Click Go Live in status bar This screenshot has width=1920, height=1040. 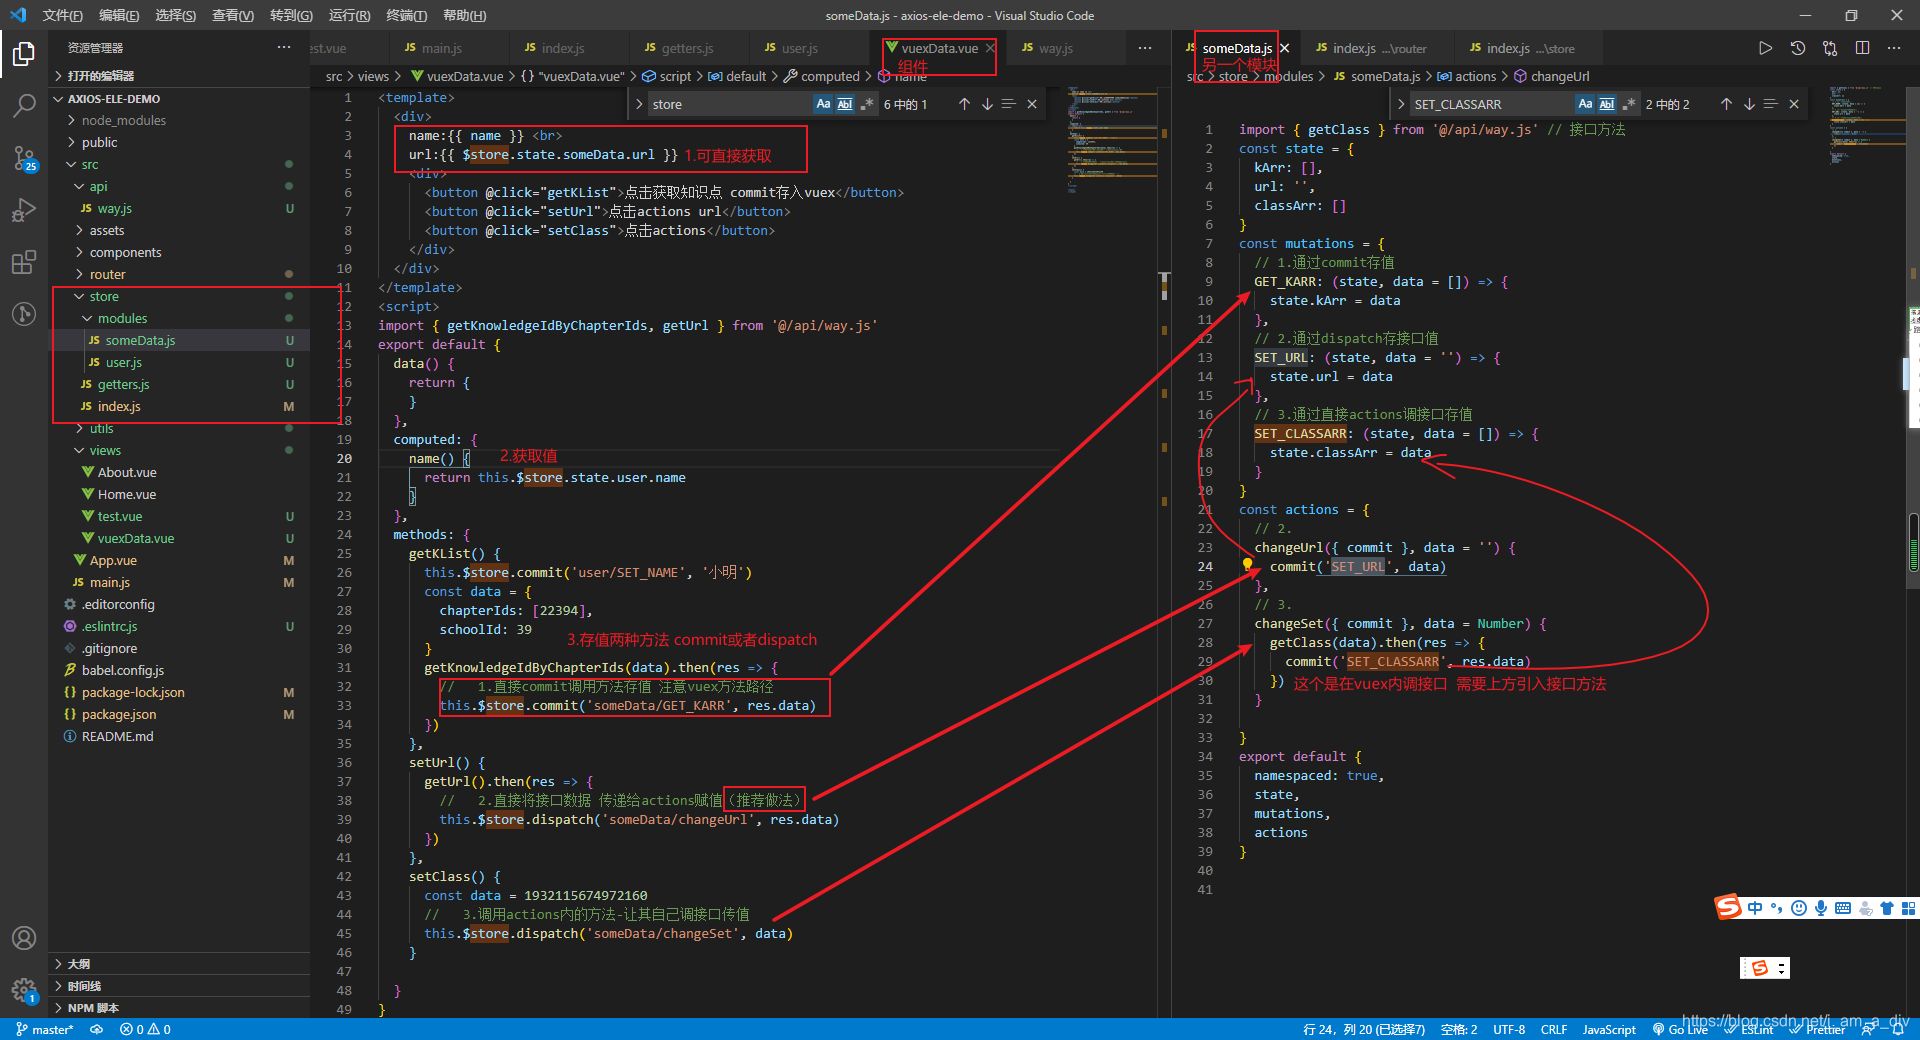1680,1029
